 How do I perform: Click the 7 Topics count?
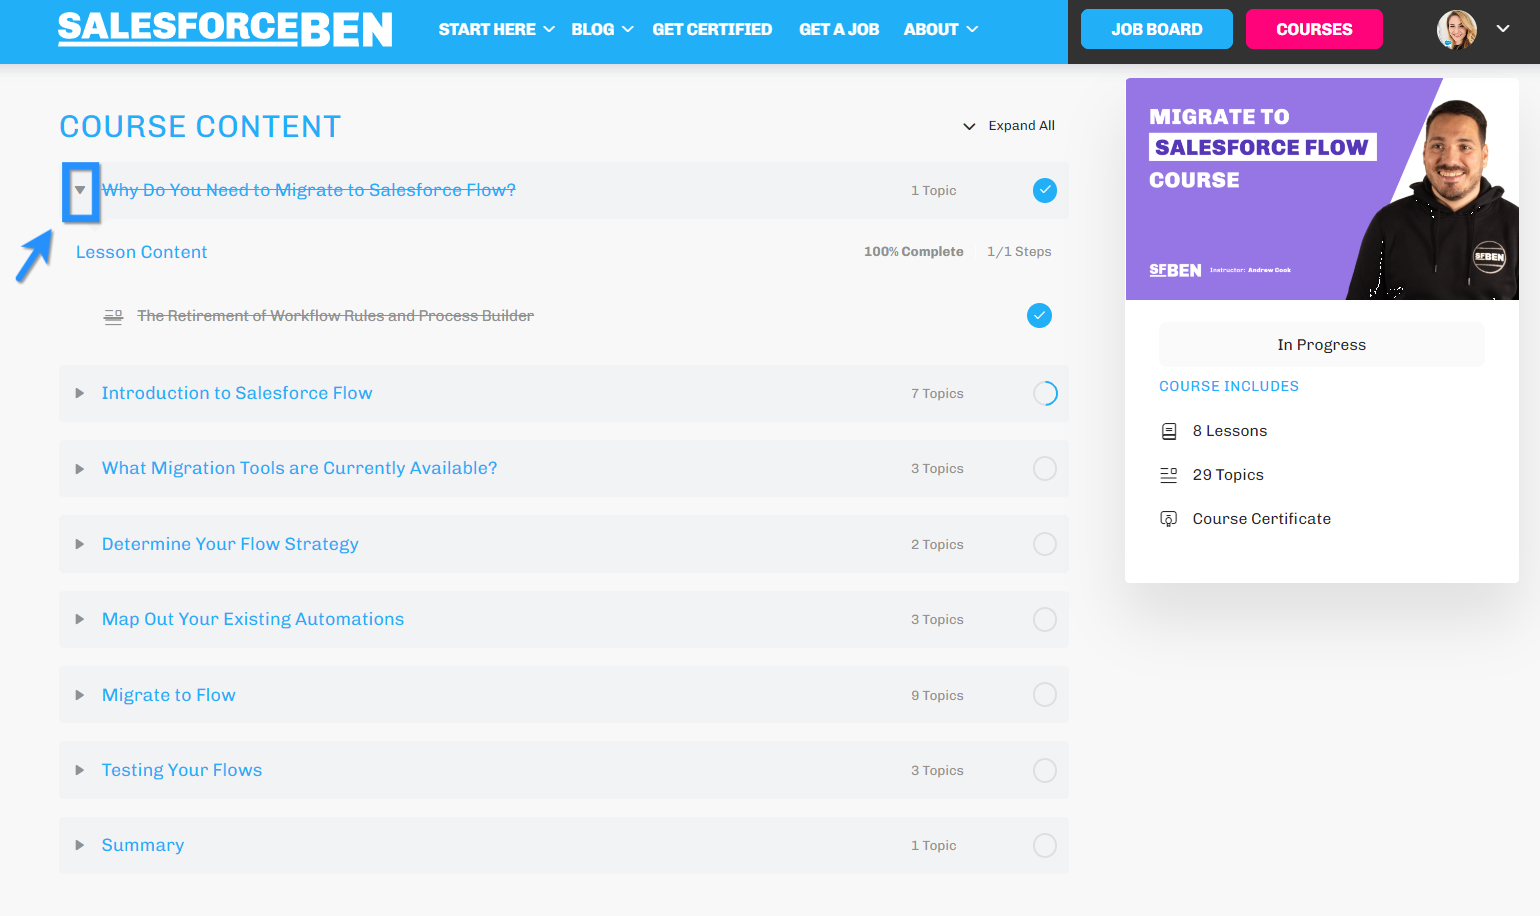[937, 394]
